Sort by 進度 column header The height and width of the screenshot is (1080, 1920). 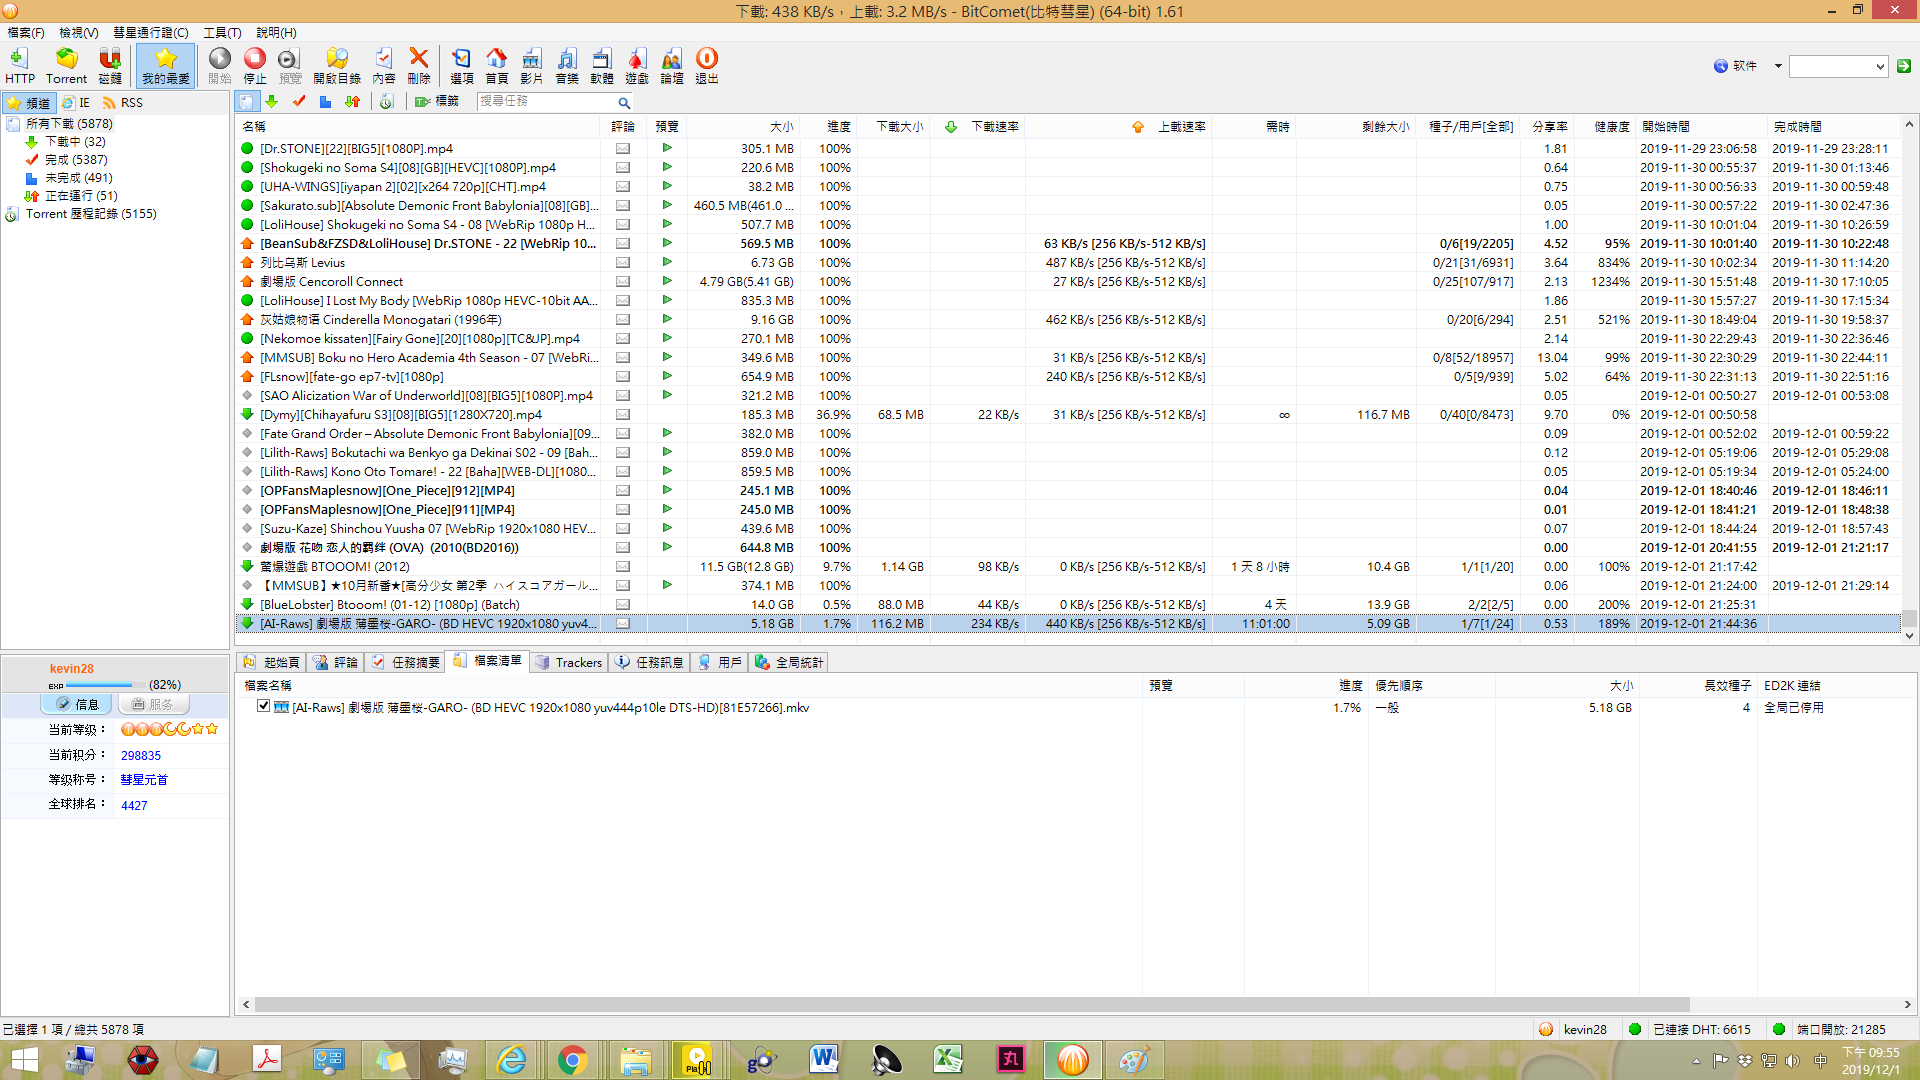pos(827,126)
